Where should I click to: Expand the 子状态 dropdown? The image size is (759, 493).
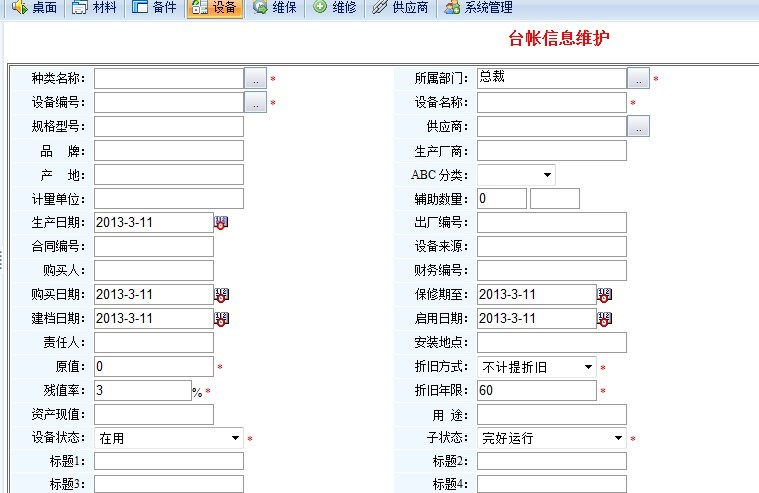[x=618, y=438]
